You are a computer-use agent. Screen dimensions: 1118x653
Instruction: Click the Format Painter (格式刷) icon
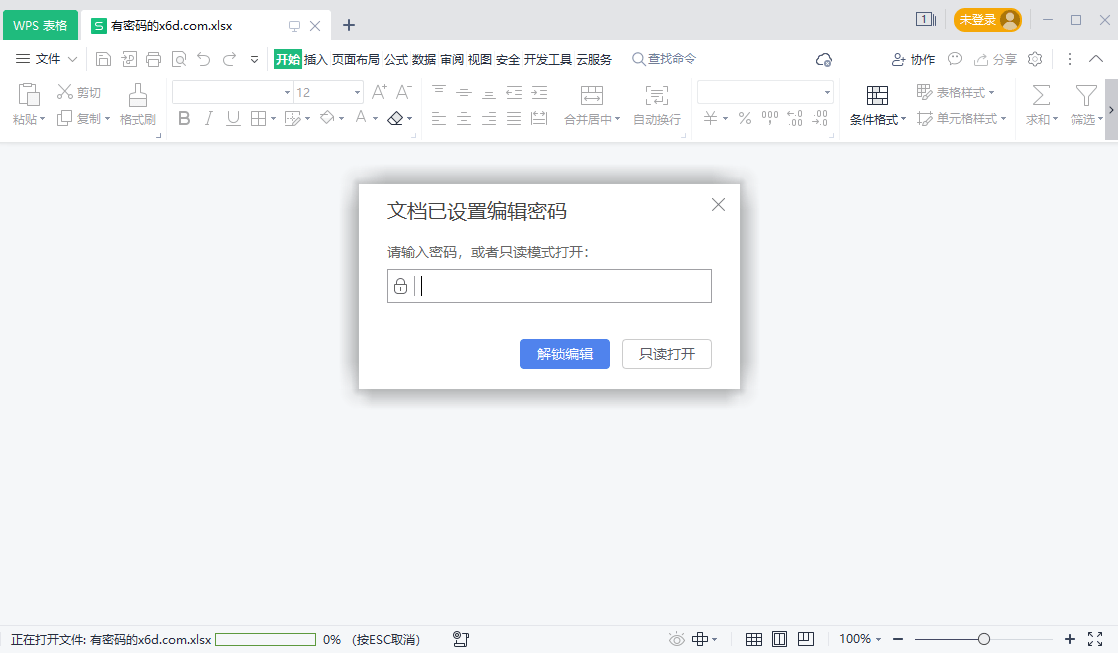coord(138,95)
